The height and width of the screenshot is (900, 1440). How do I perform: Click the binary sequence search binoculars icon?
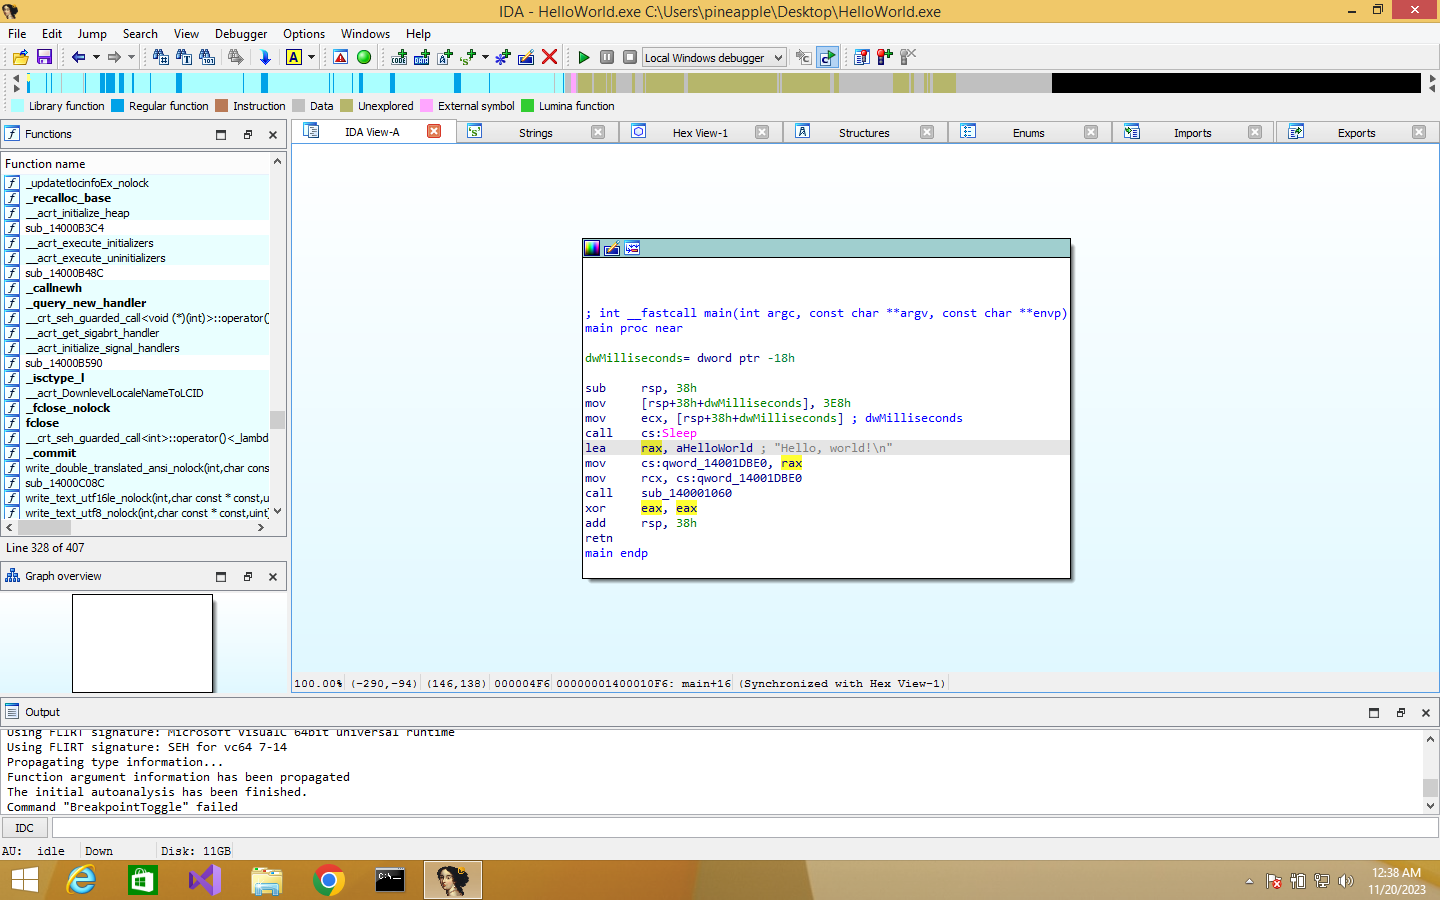(207, 57)
